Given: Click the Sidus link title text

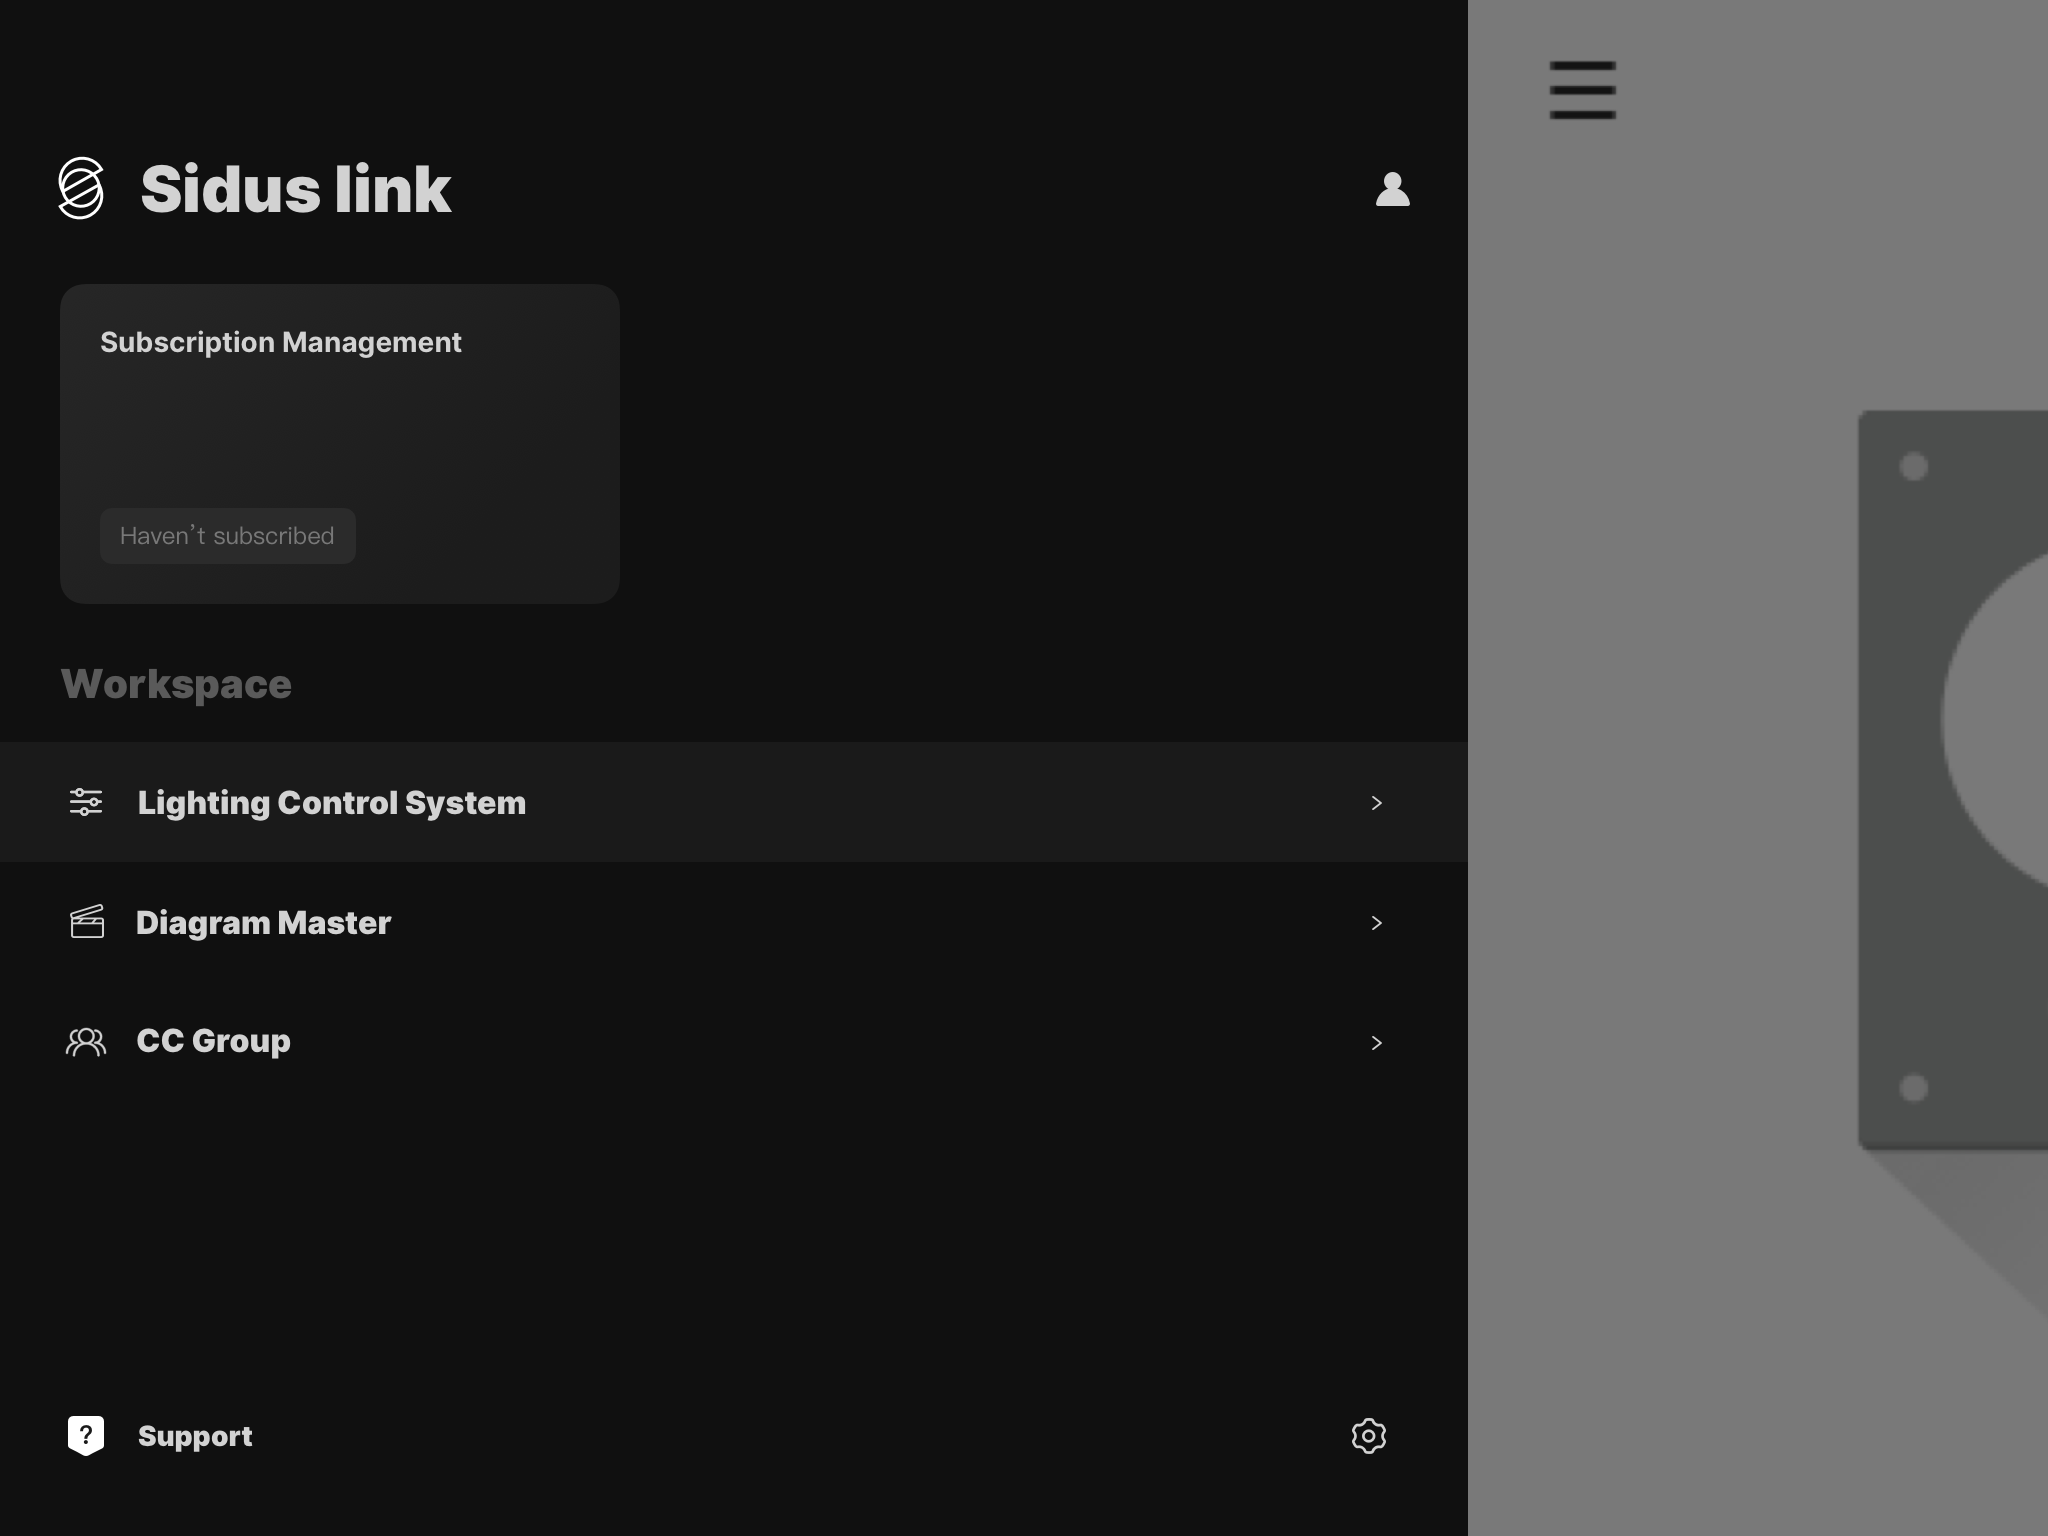Looking at the screenshot, I should tap(295, 188).
